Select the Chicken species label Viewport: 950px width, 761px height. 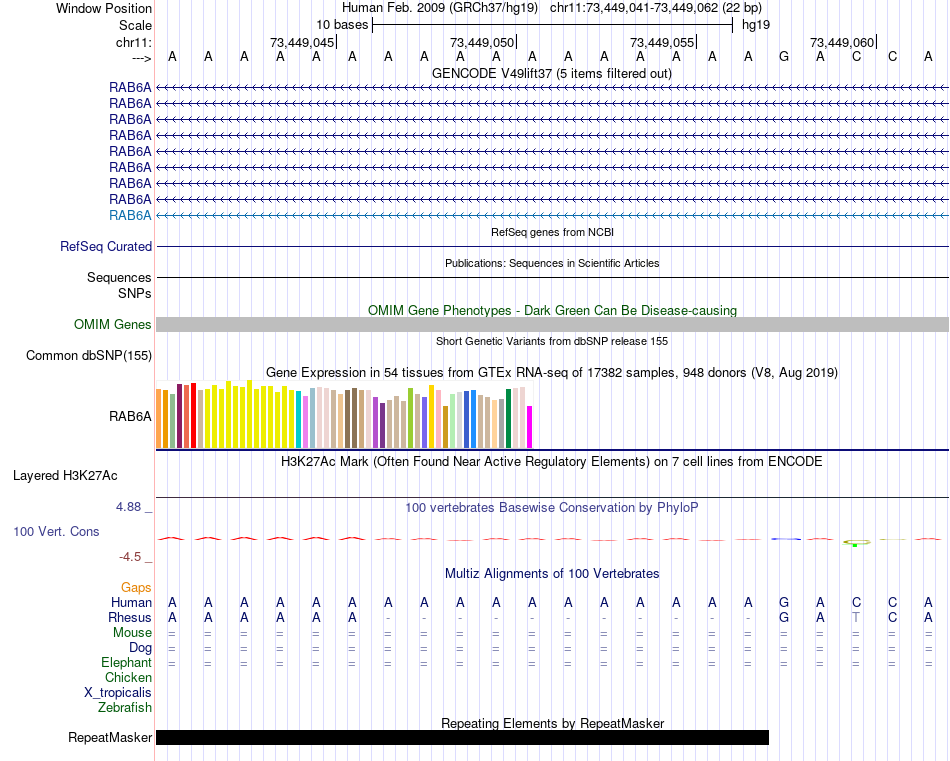tap(128, 677)
